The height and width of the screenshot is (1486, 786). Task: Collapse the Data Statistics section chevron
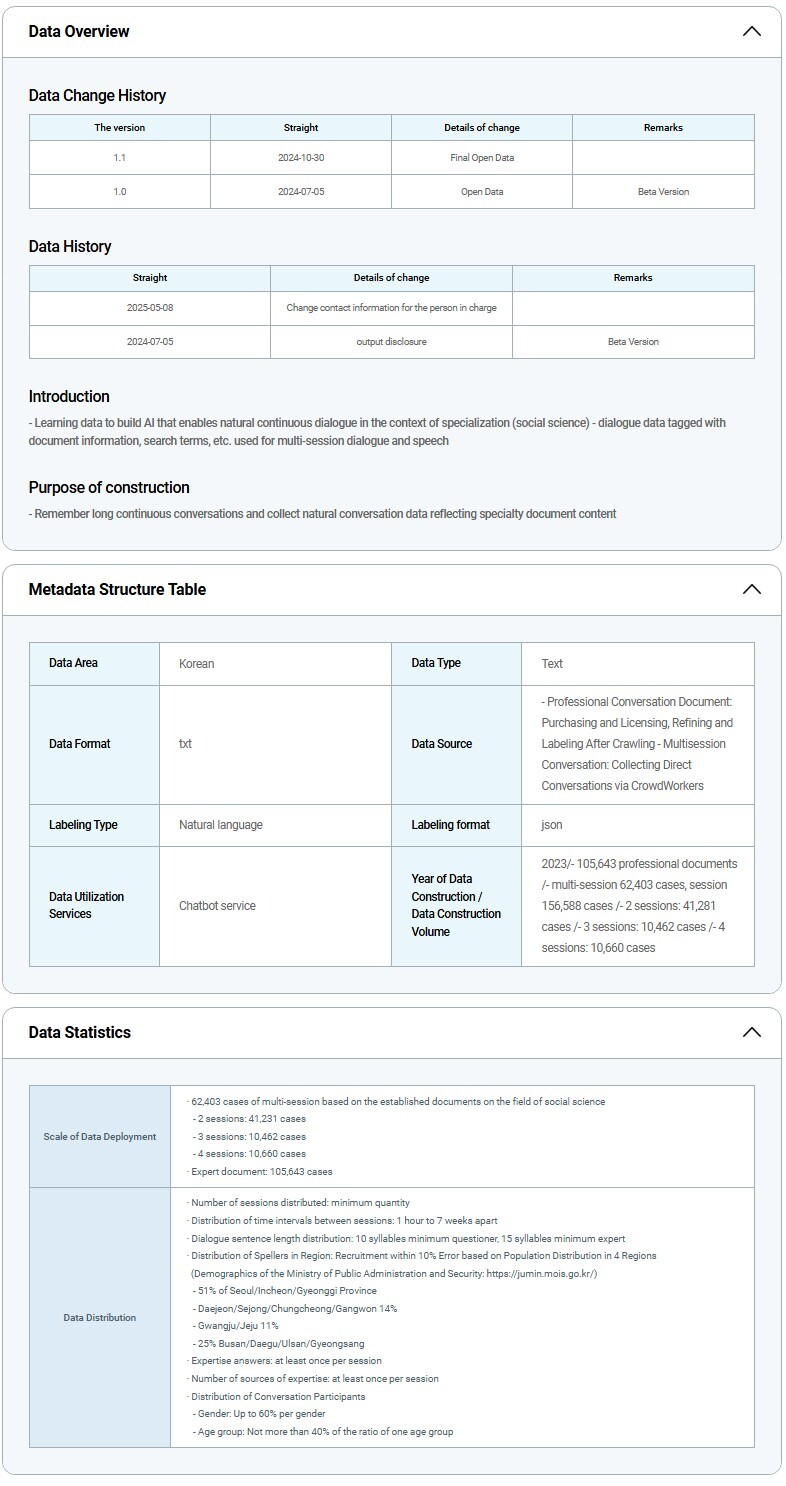pyautogui.click(x=751, y=1032)
